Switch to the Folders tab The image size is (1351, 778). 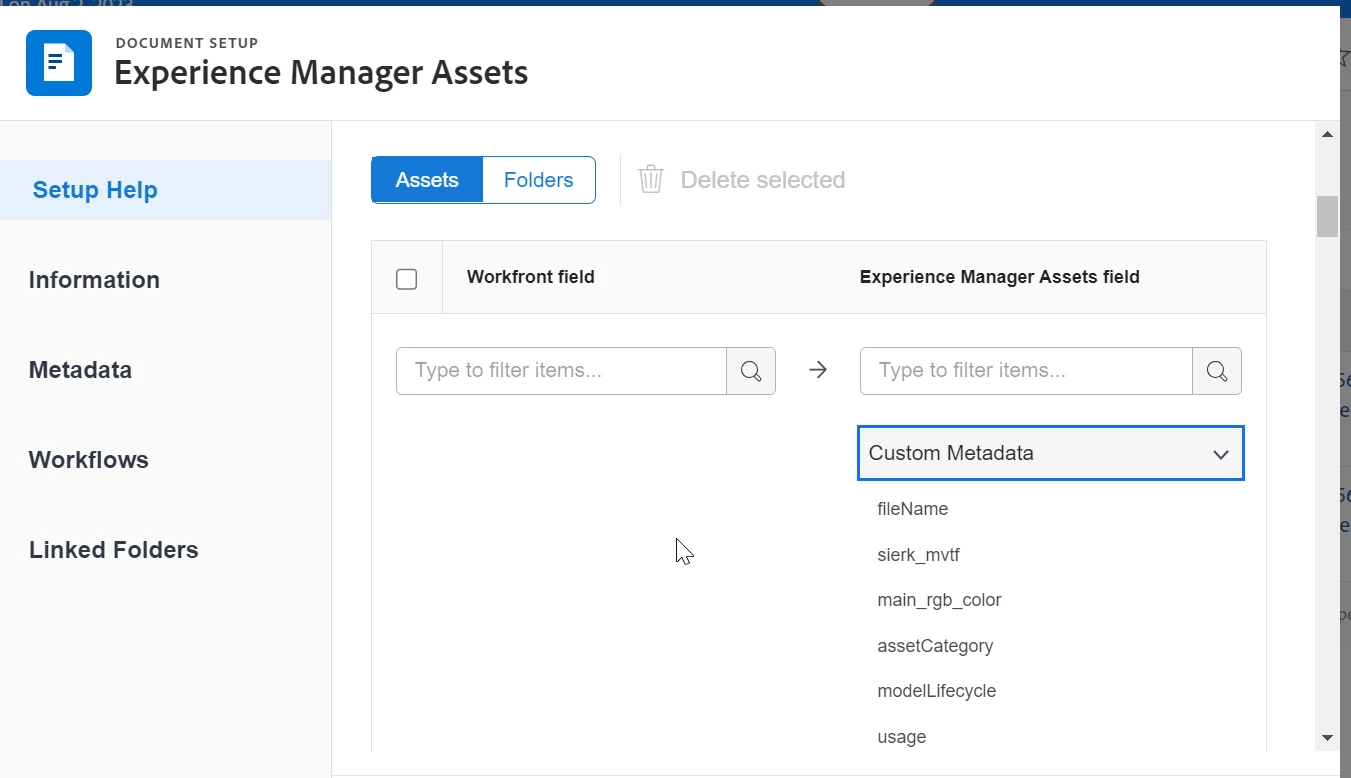click(539, 180)
